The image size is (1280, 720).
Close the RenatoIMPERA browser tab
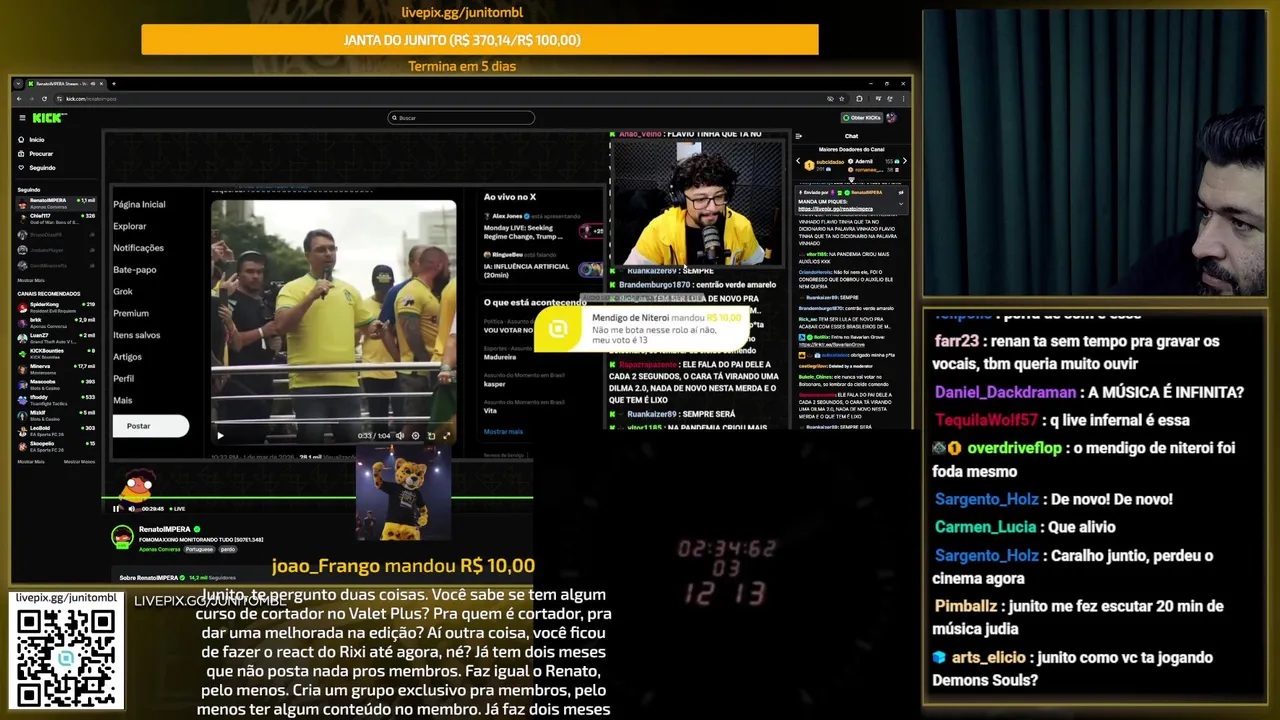coord(103,84)
